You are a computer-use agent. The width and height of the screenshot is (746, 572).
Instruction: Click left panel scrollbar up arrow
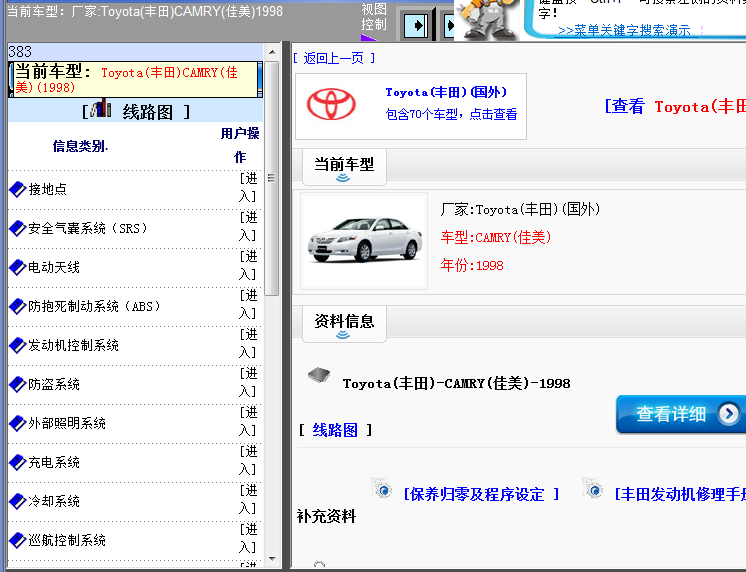(x=272, y=52)
